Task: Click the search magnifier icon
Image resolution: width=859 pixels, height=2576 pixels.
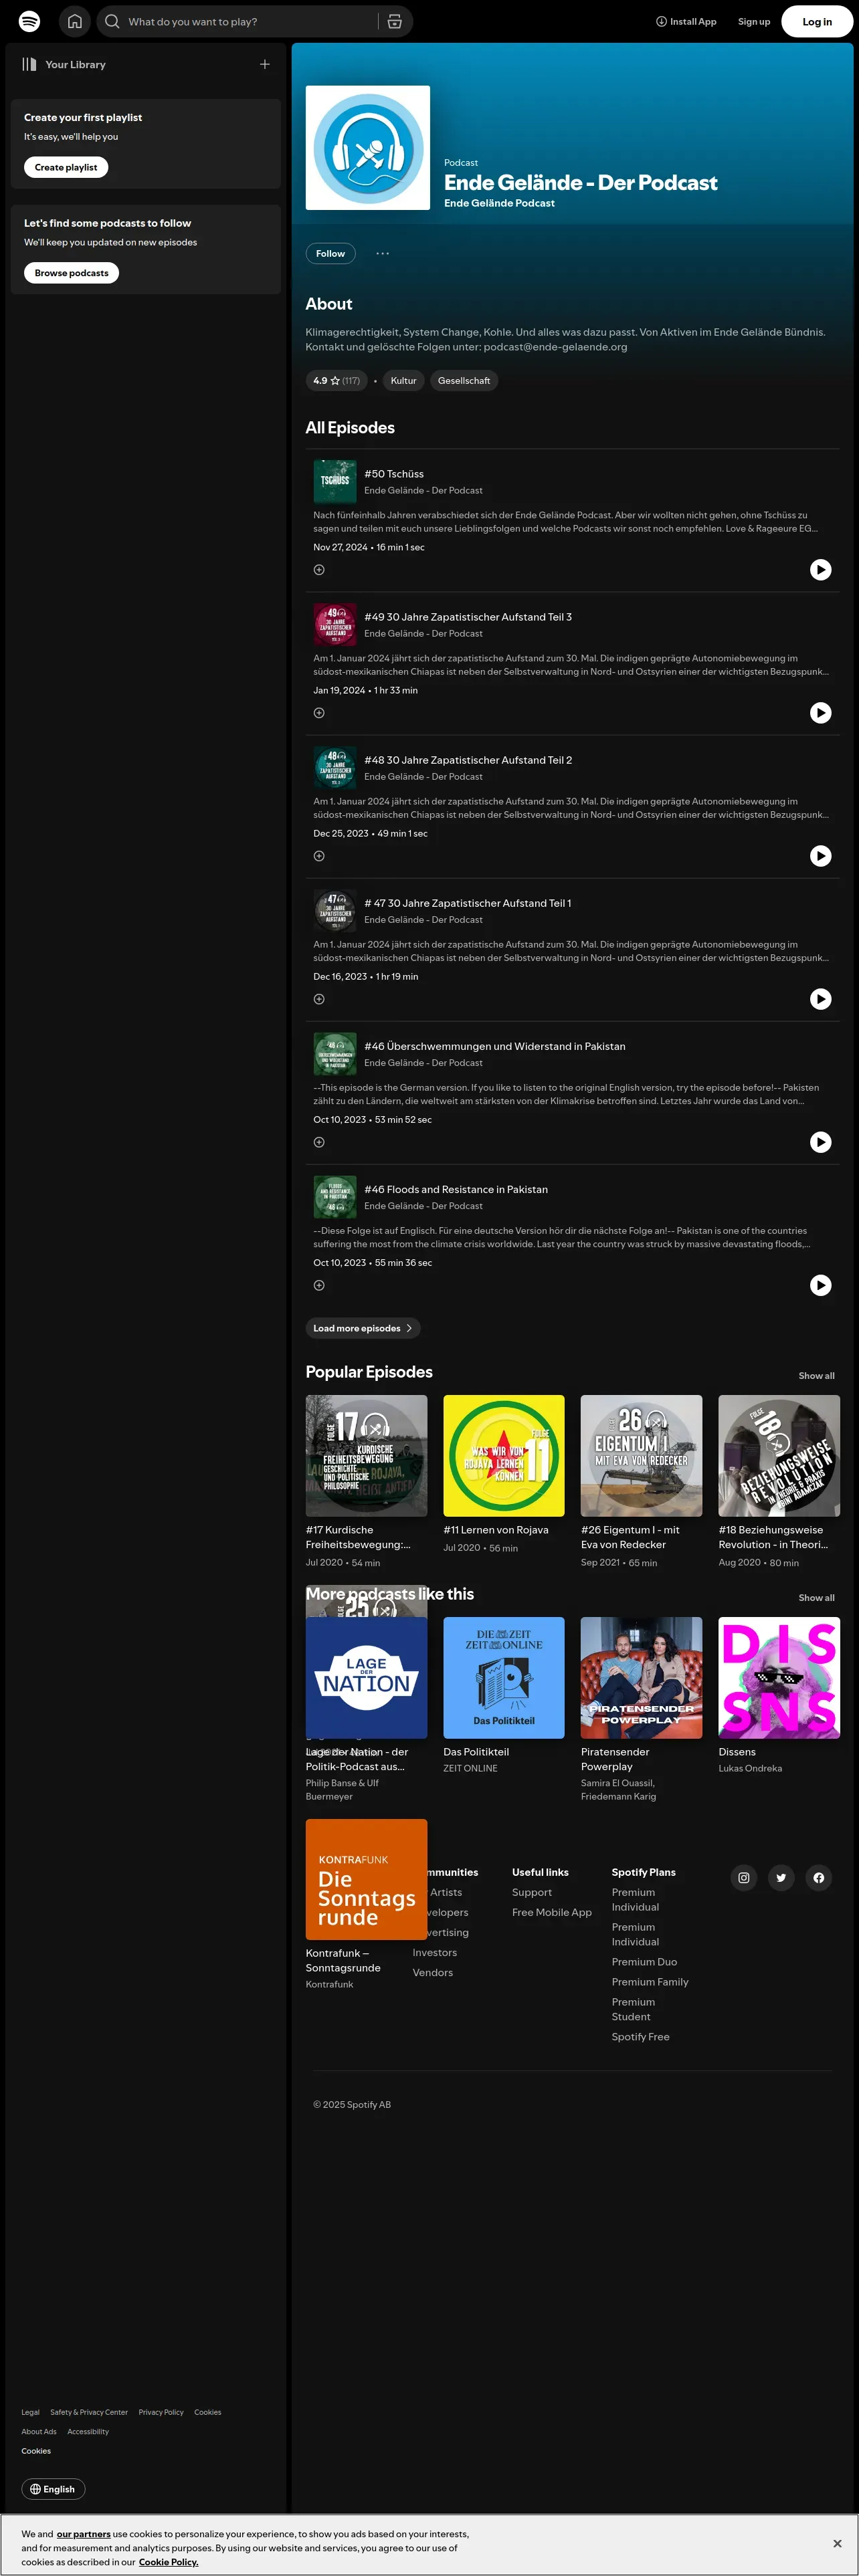Action: point(112,21)
